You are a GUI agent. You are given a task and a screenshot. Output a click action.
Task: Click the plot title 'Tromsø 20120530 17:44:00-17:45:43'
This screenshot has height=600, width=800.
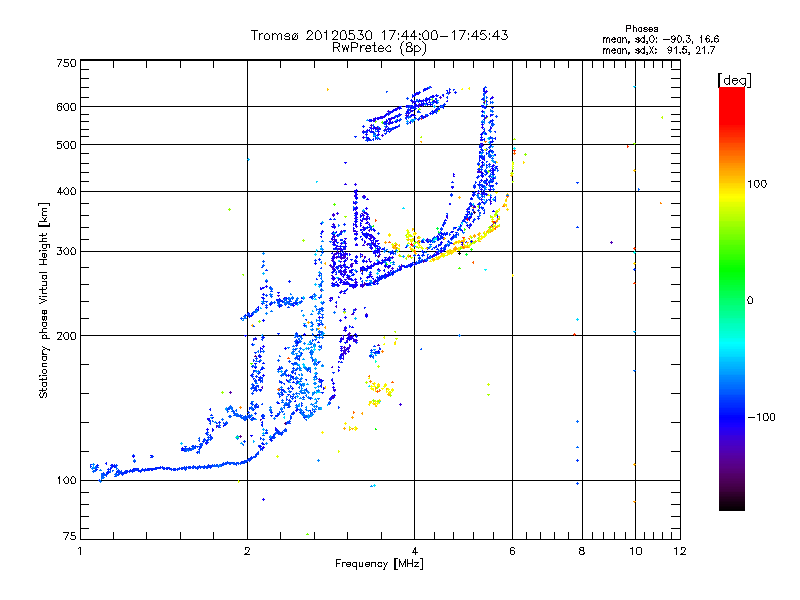379,35
